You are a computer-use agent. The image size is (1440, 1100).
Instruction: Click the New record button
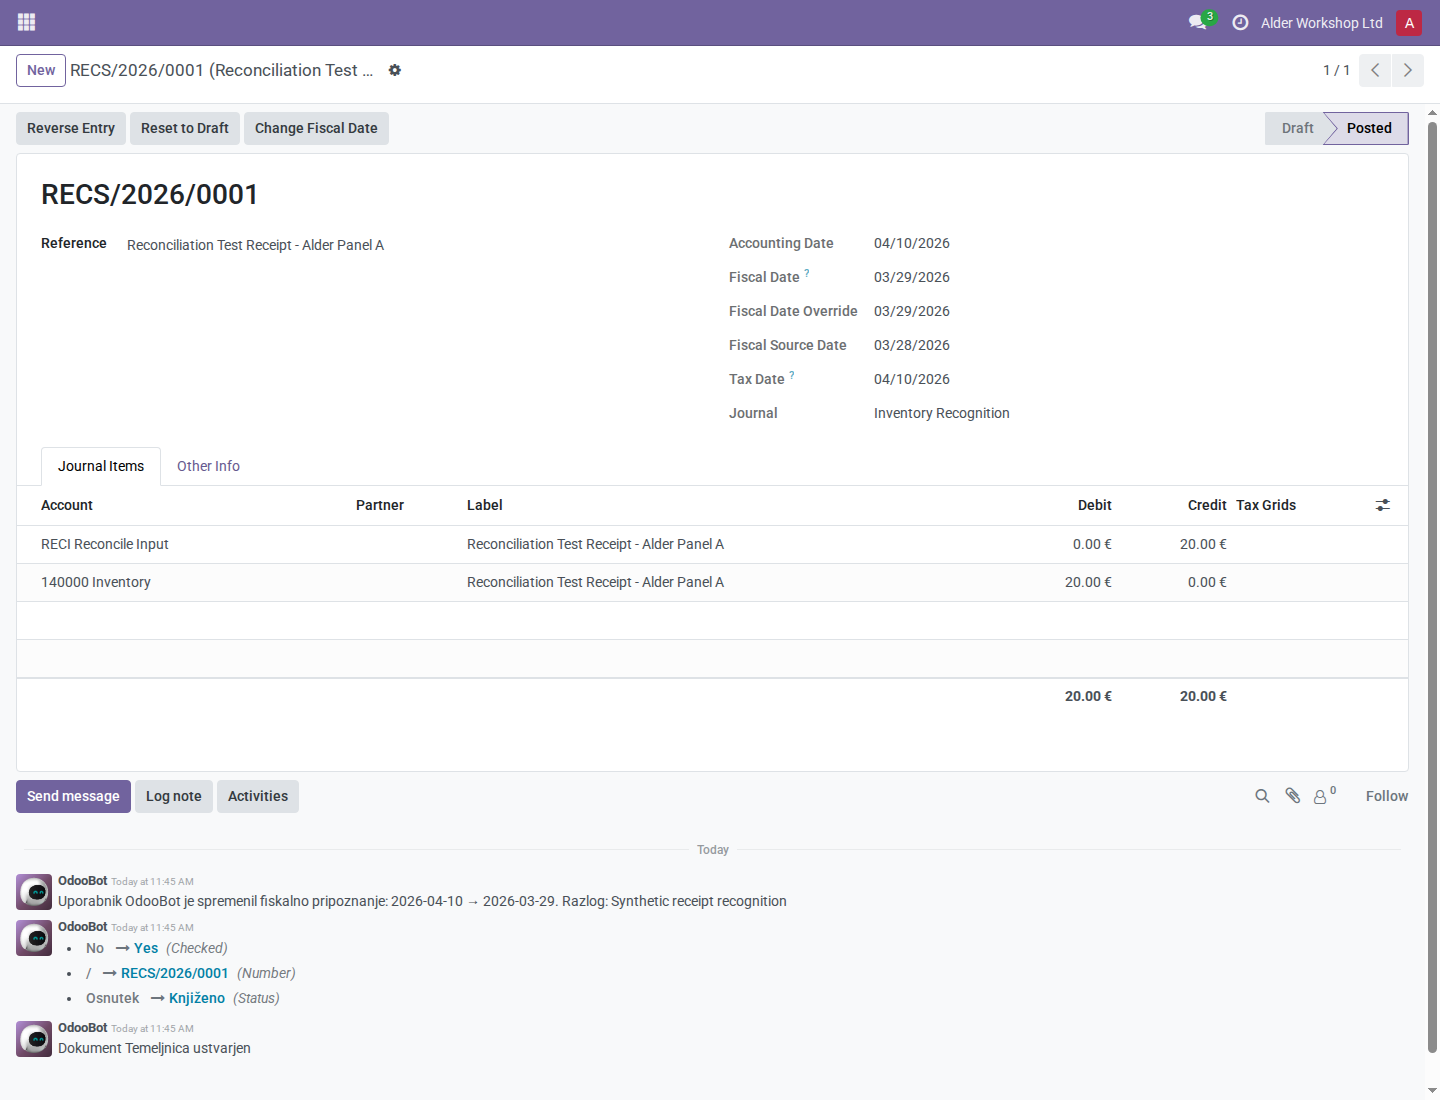(41, 70)
